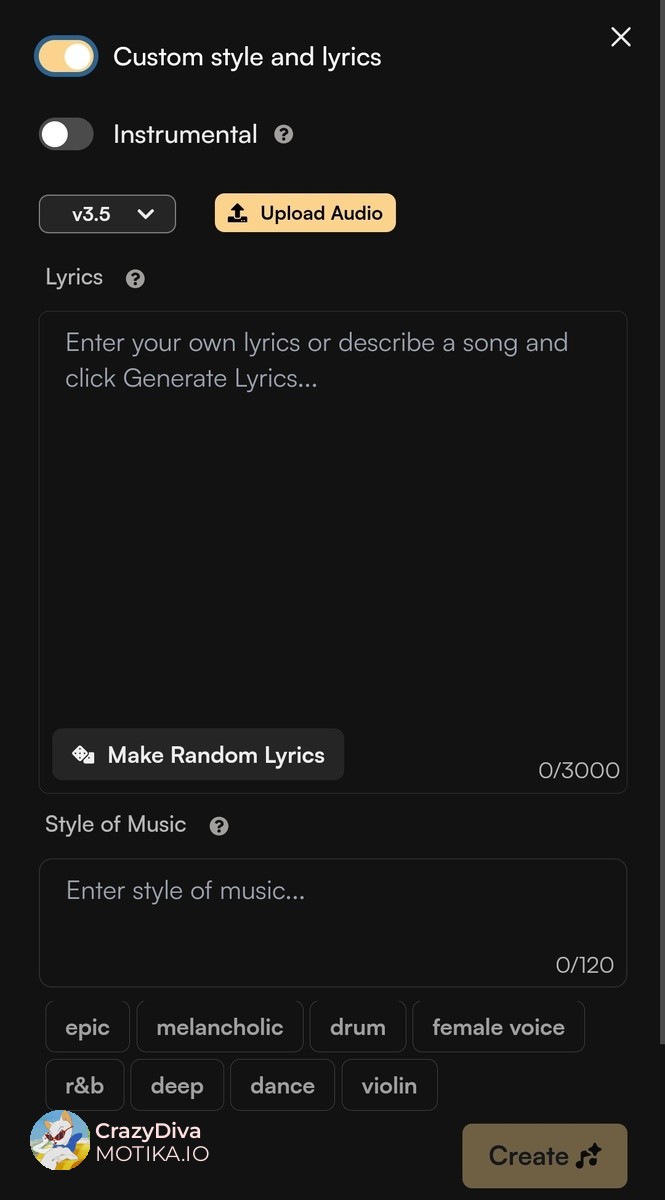The width and height of the screenshot is (665, 1200).
Task: Click the Lyrics help question mark icon
Action: pos(136,279)
